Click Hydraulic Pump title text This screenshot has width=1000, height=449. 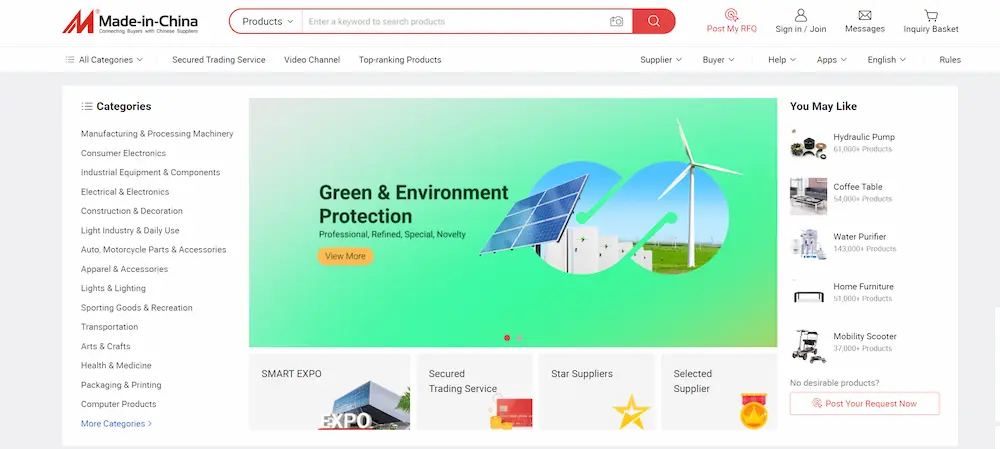pos(864,136)
